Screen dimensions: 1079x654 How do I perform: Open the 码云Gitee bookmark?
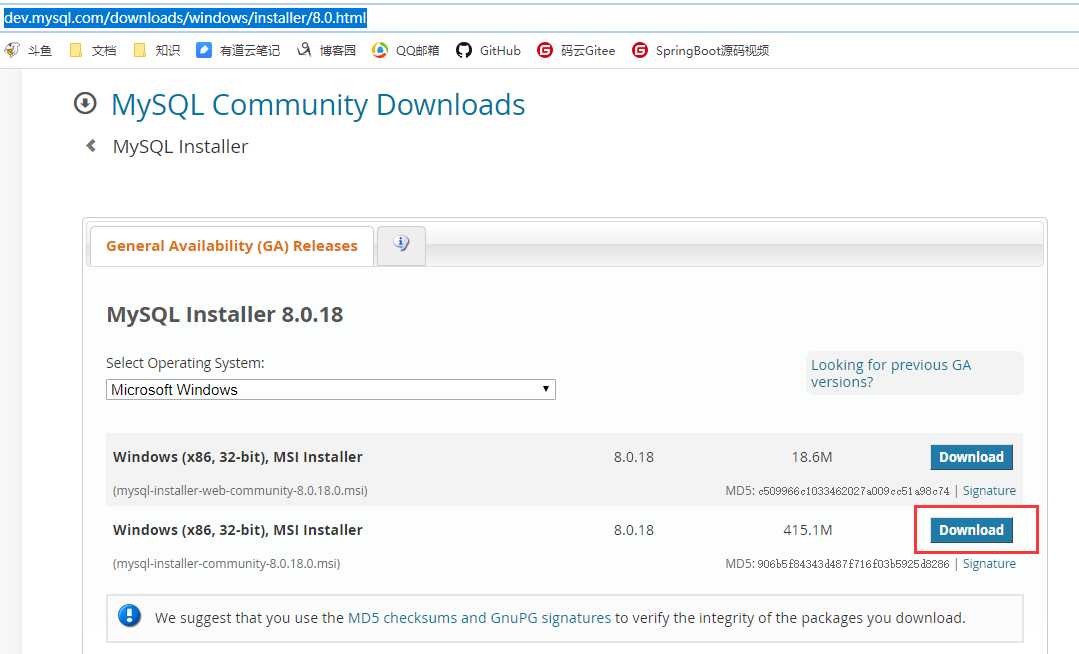click(576, 50)
